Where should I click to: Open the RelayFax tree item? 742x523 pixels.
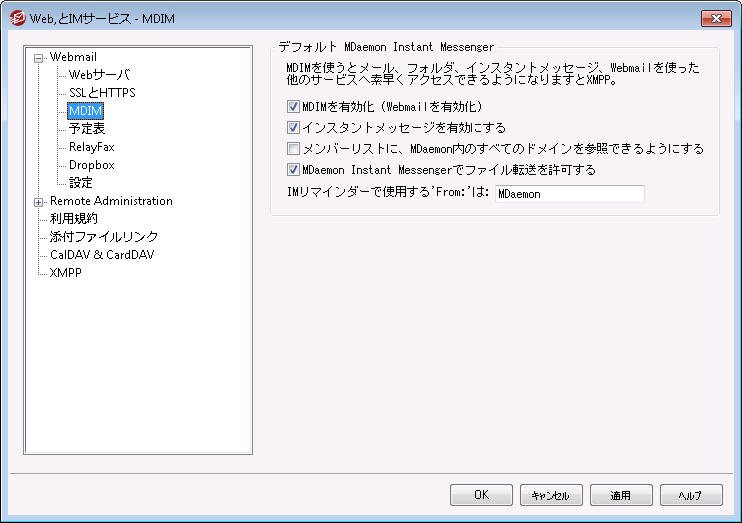[x=91, y=147]
